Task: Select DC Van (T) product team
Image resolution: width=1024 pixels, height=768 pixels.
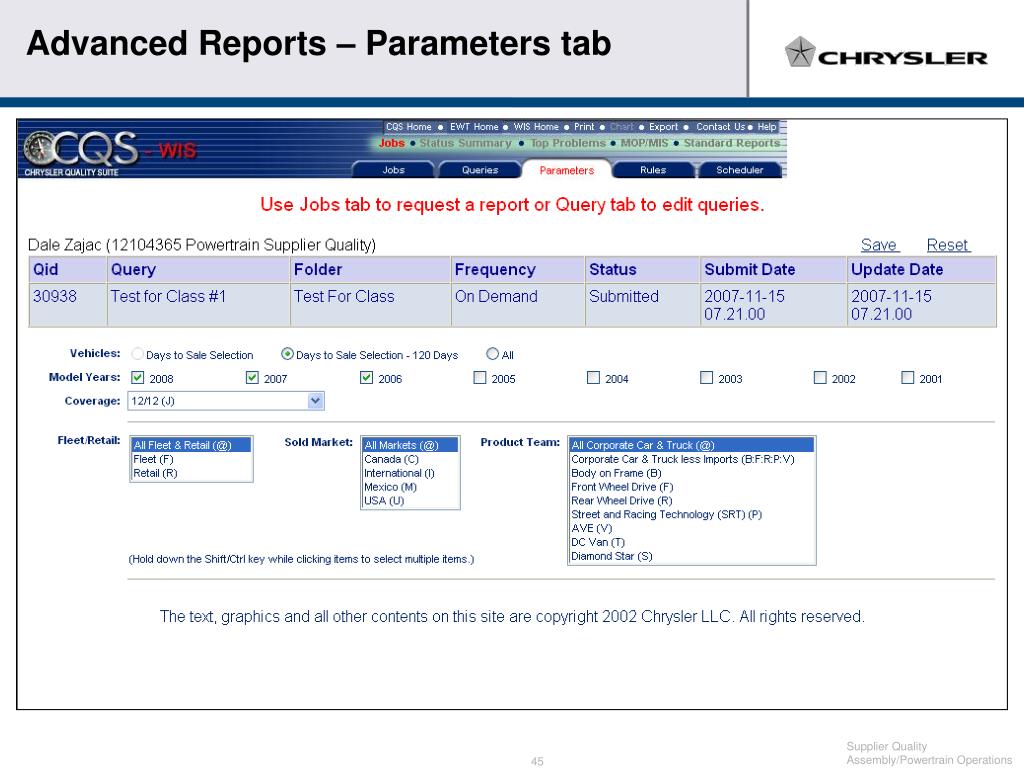Action: click(x=692, y=542)
